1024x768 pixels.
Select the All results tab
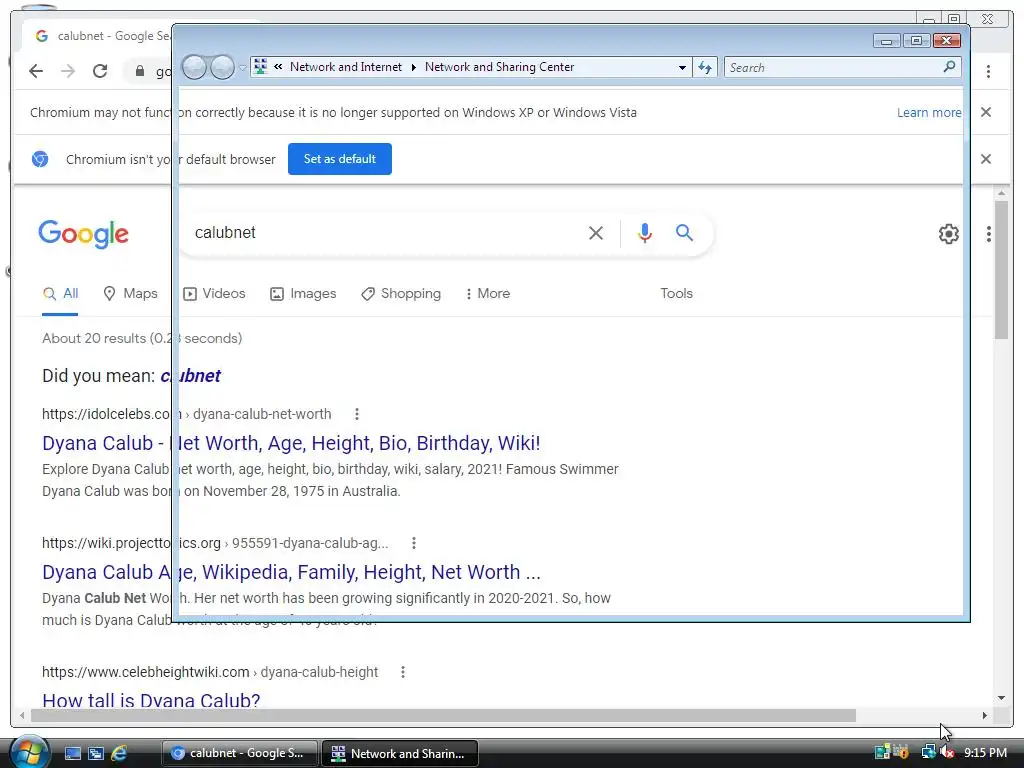(x=60, y=294)
